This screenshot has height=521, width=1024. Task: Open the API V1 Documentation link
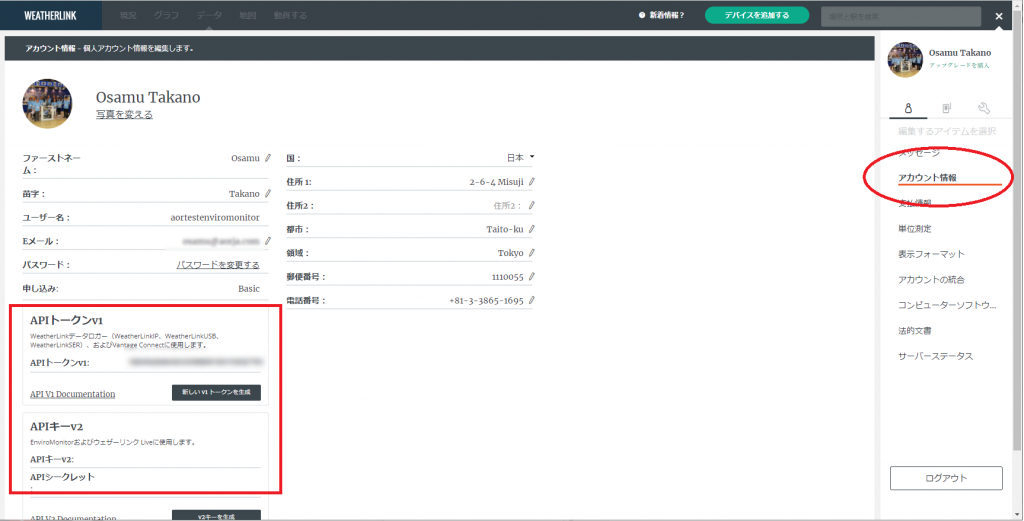tap(72, 394)
